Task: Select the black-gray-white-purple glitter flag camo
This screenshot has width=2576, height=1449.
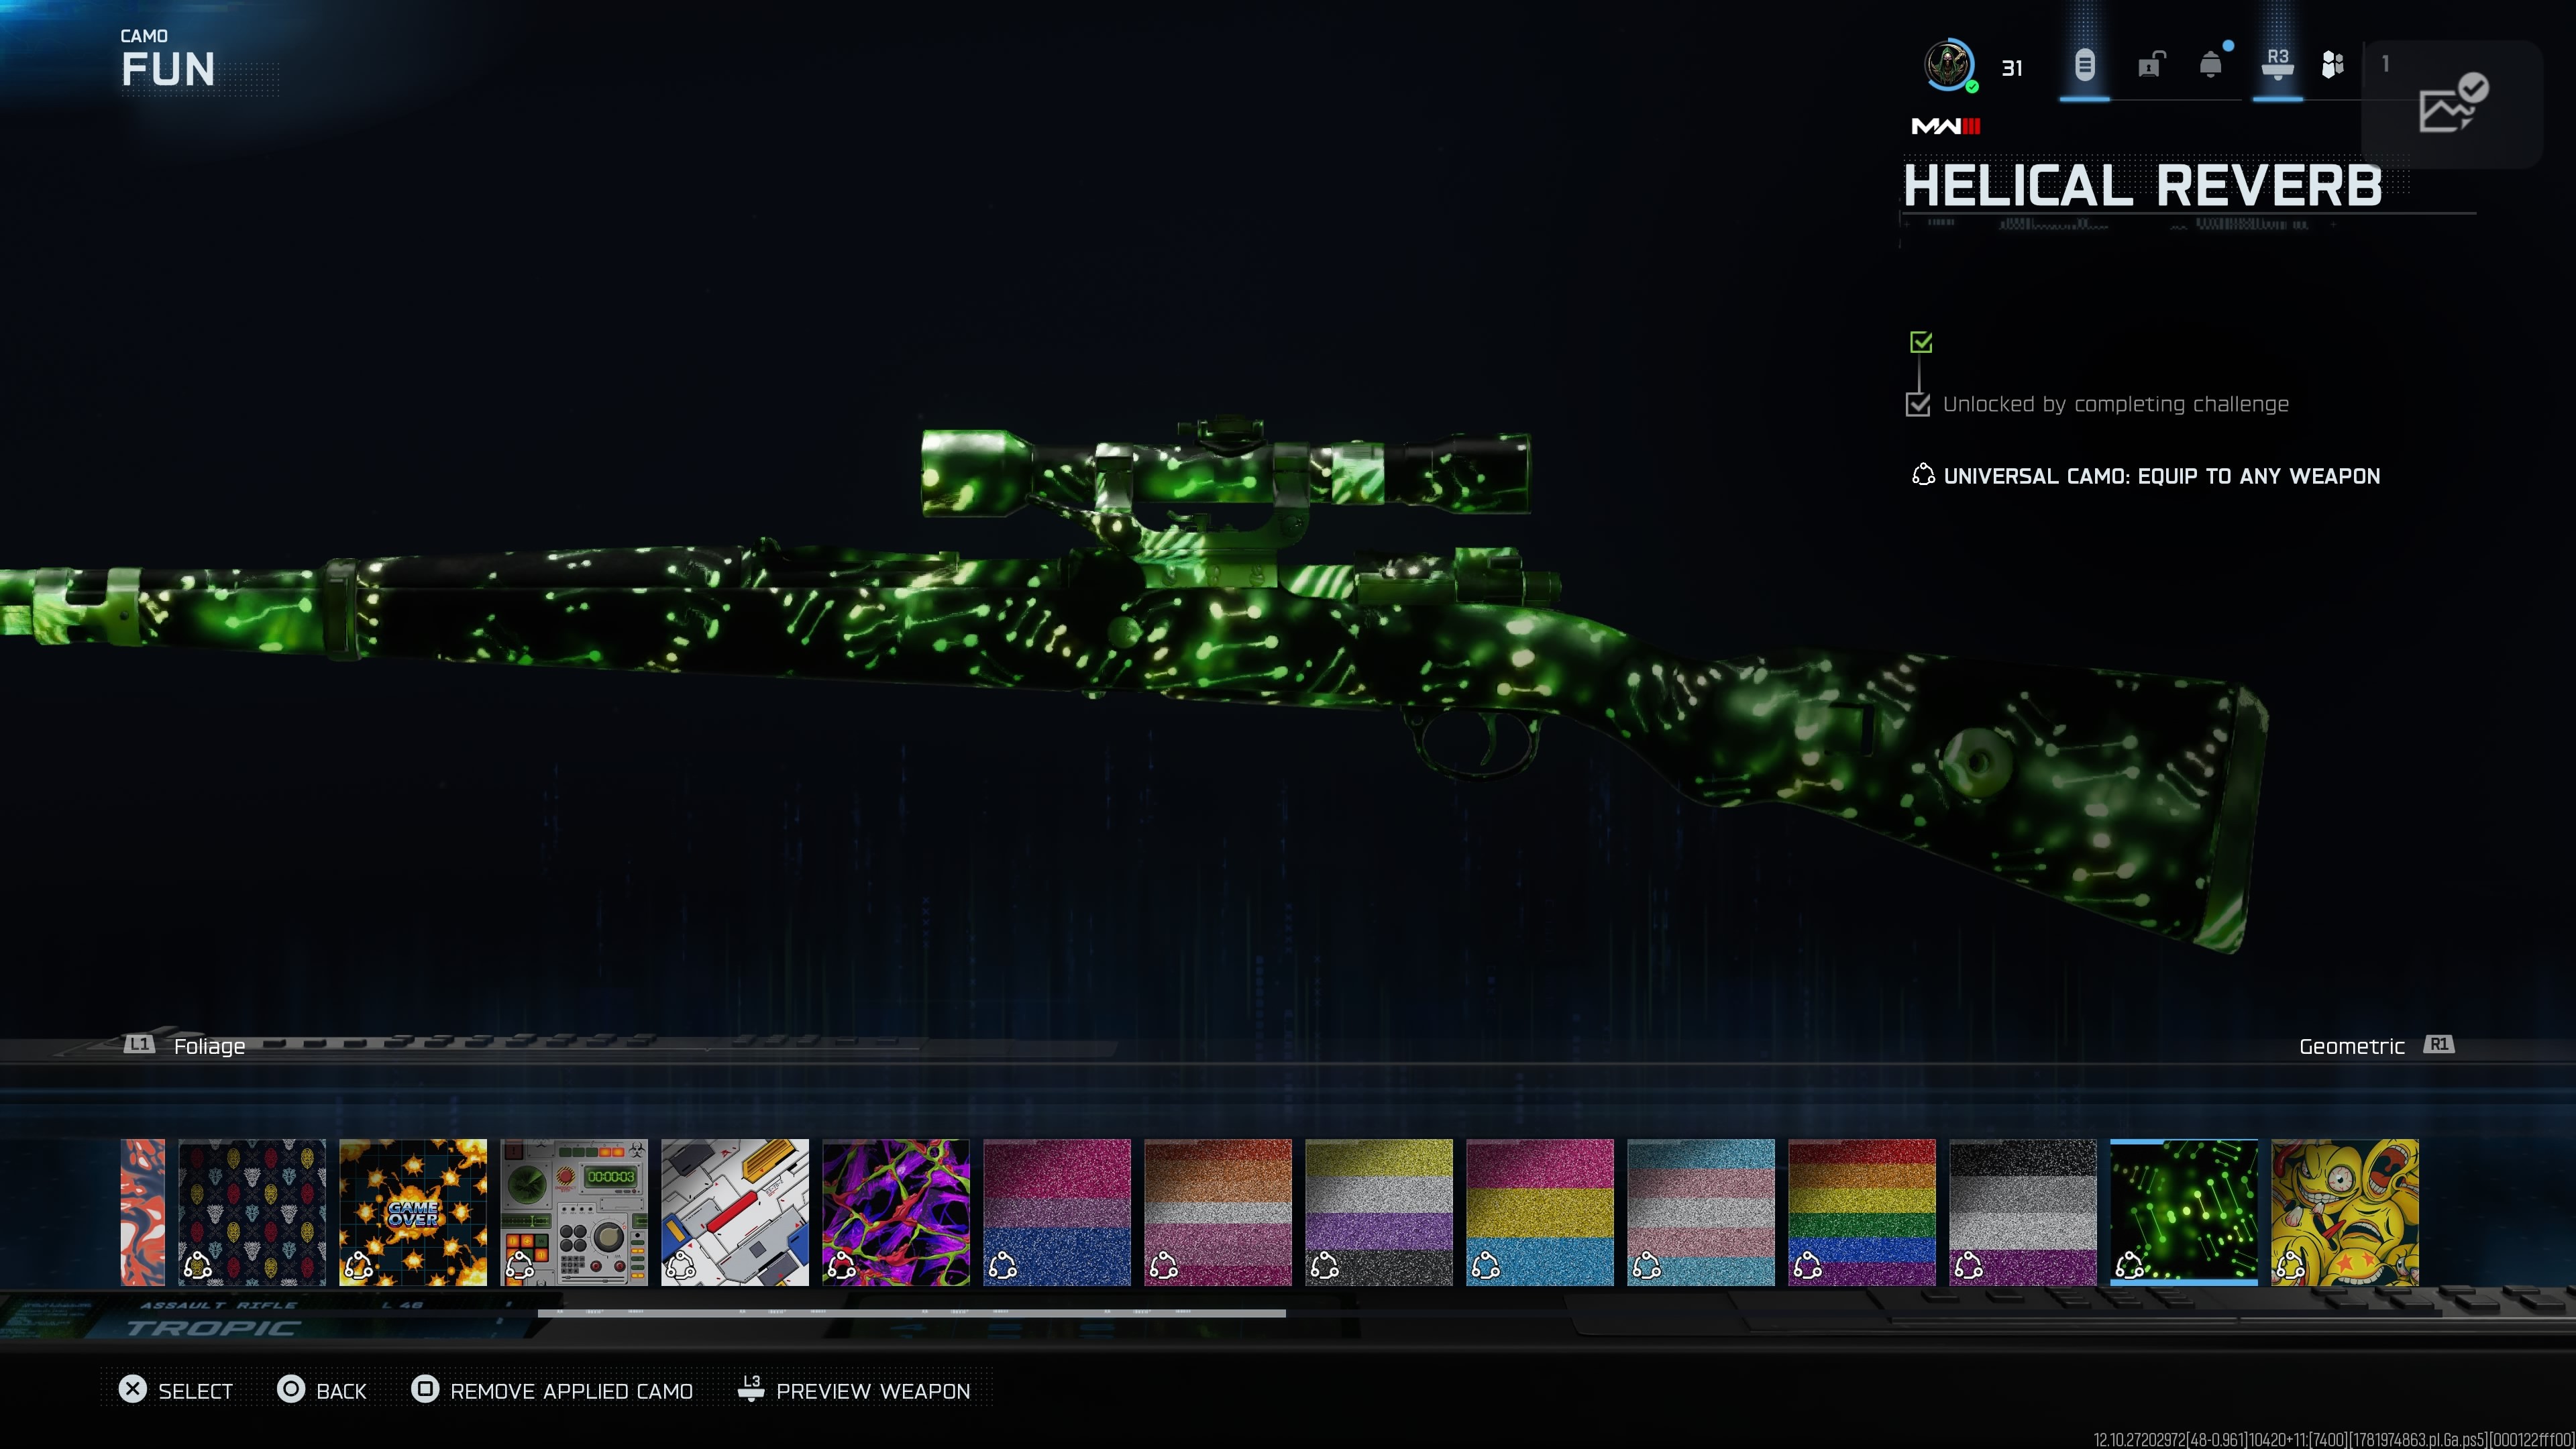Action: 2023,1212
